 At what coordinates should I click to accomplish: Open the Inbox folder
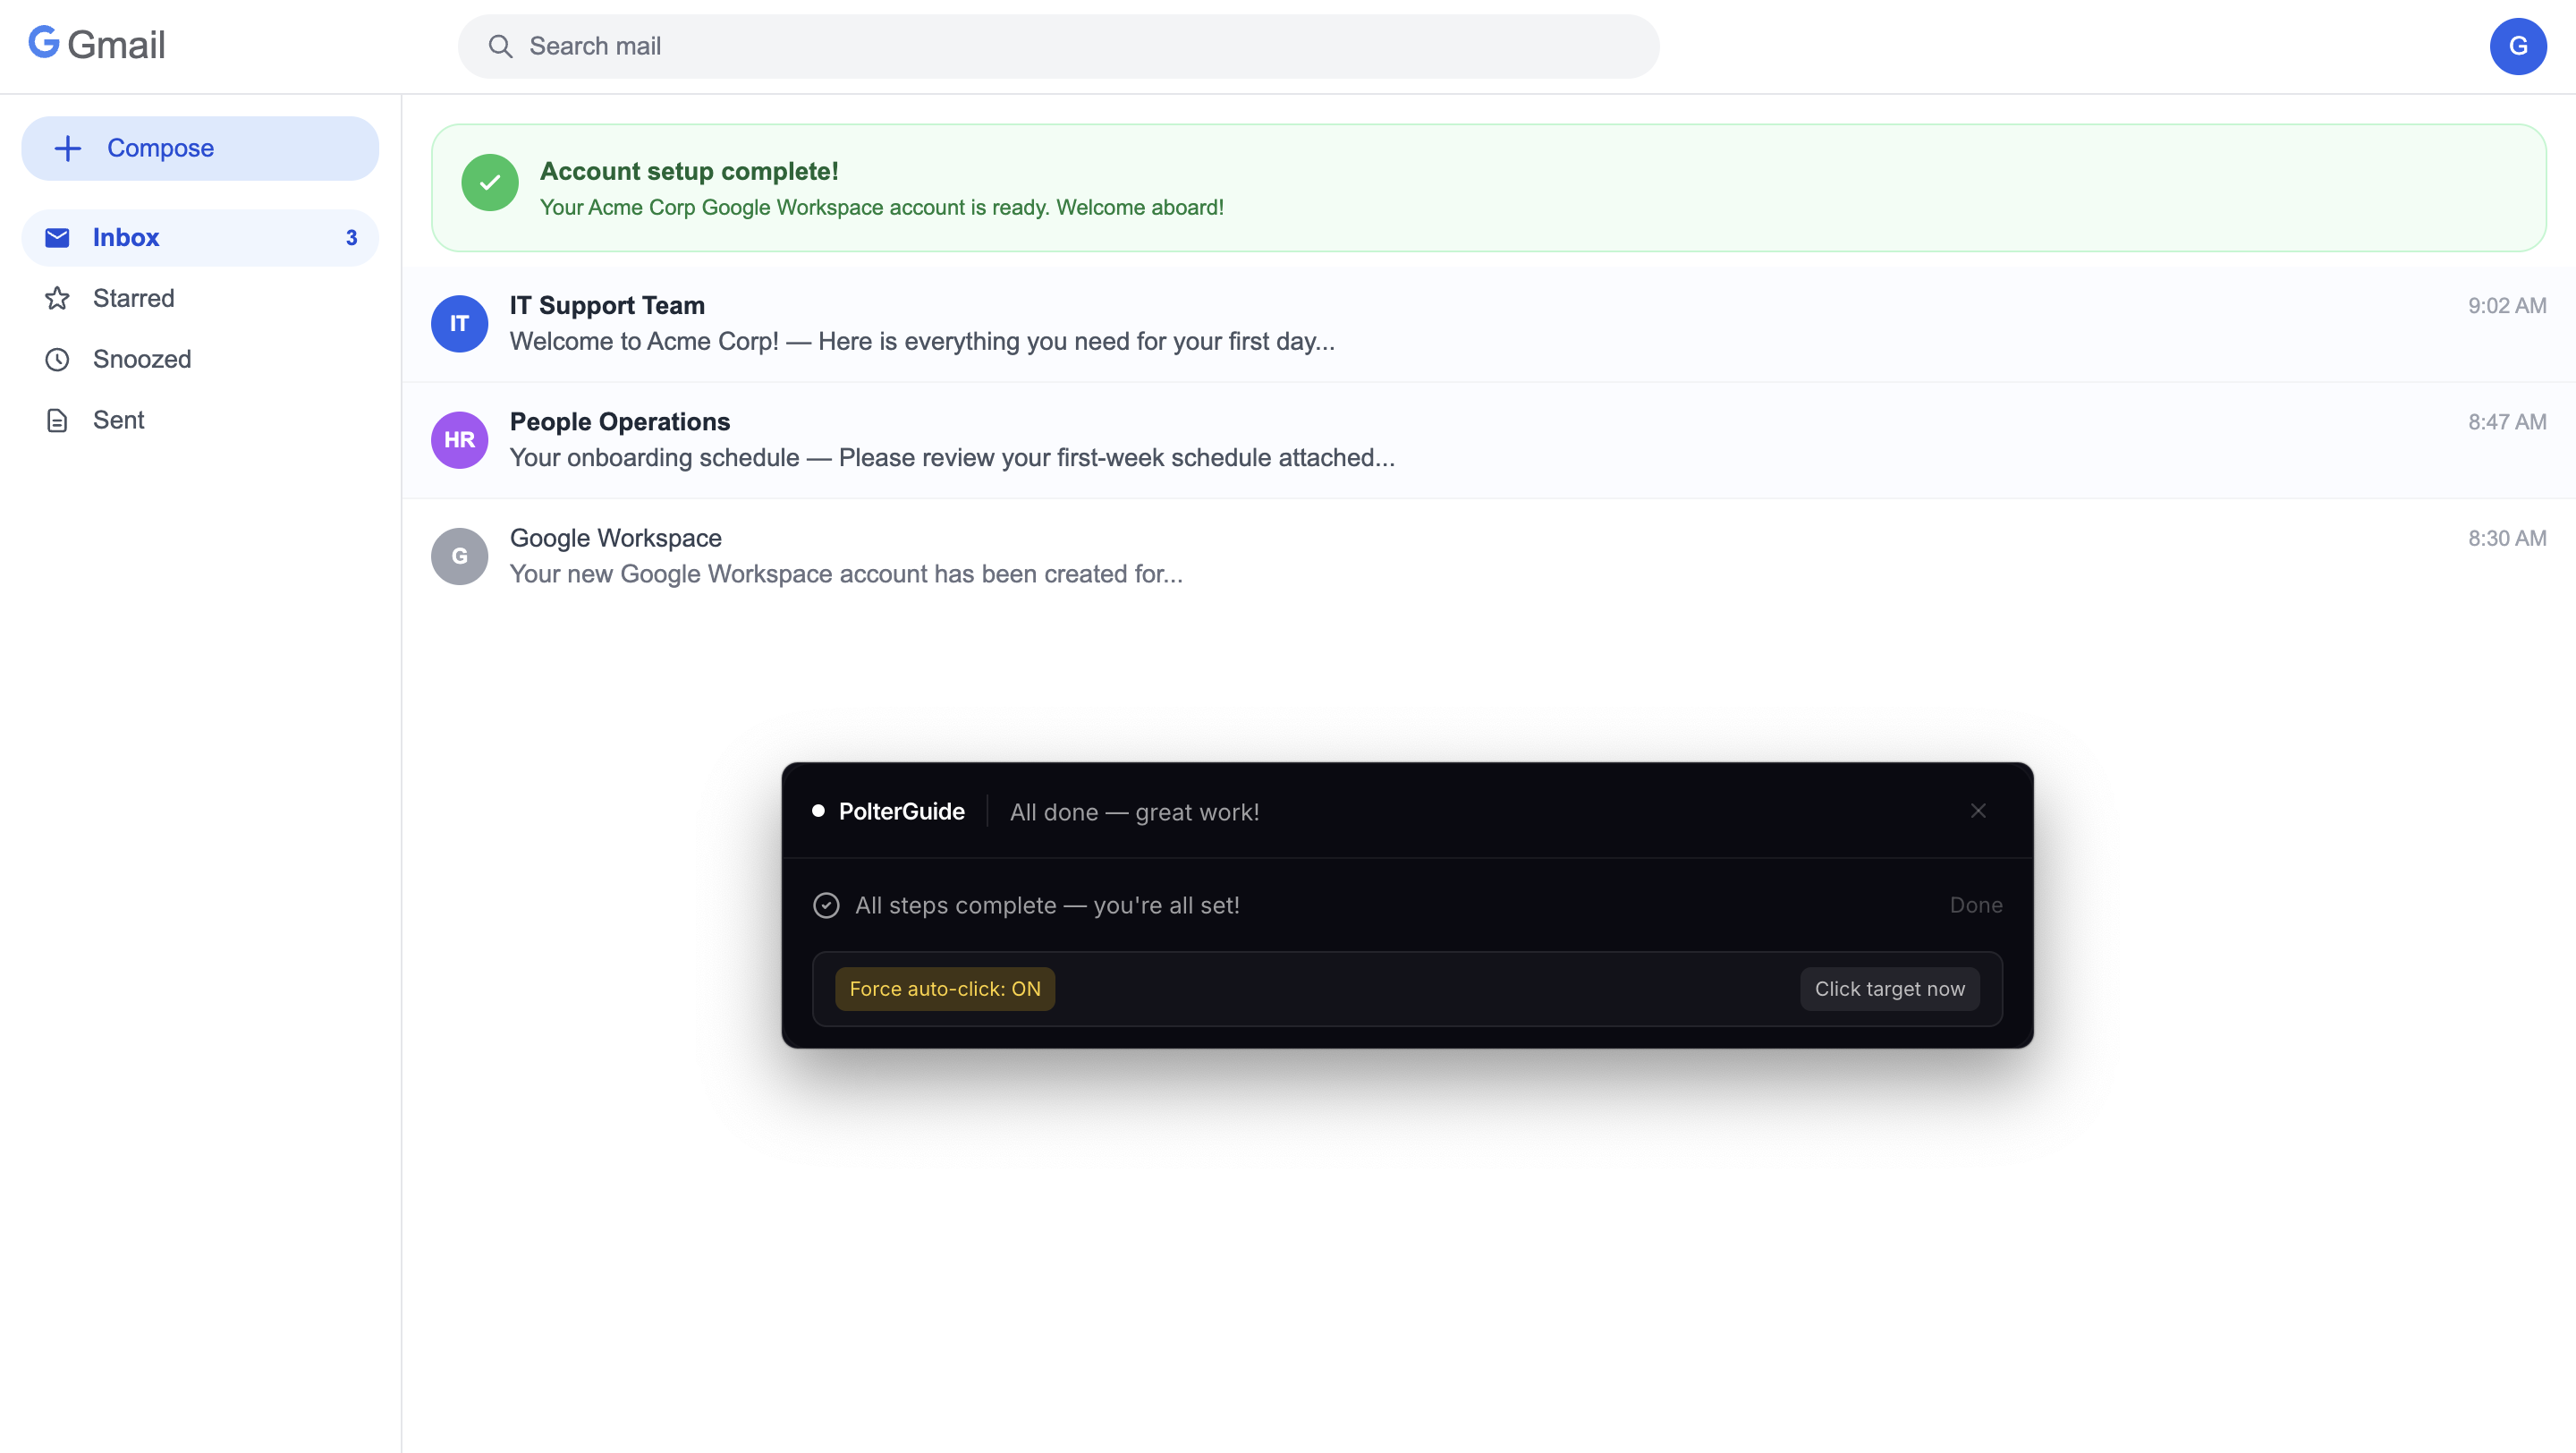click(126, 238)
